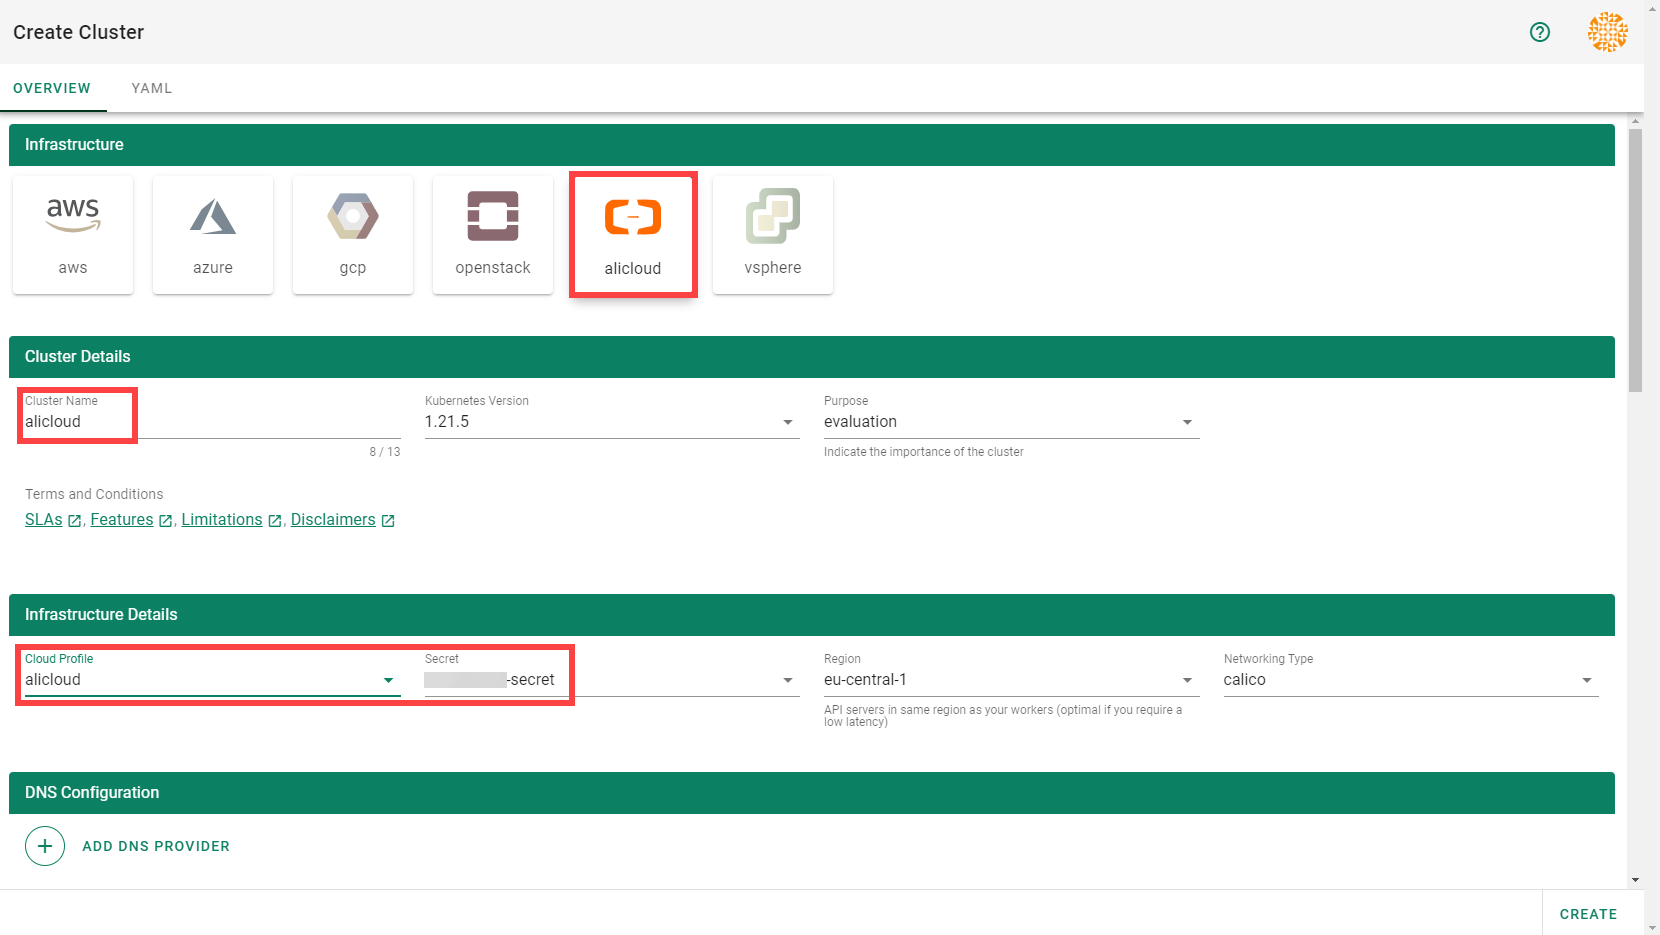Click into the Cluster Name field

(x=212, y=422)
